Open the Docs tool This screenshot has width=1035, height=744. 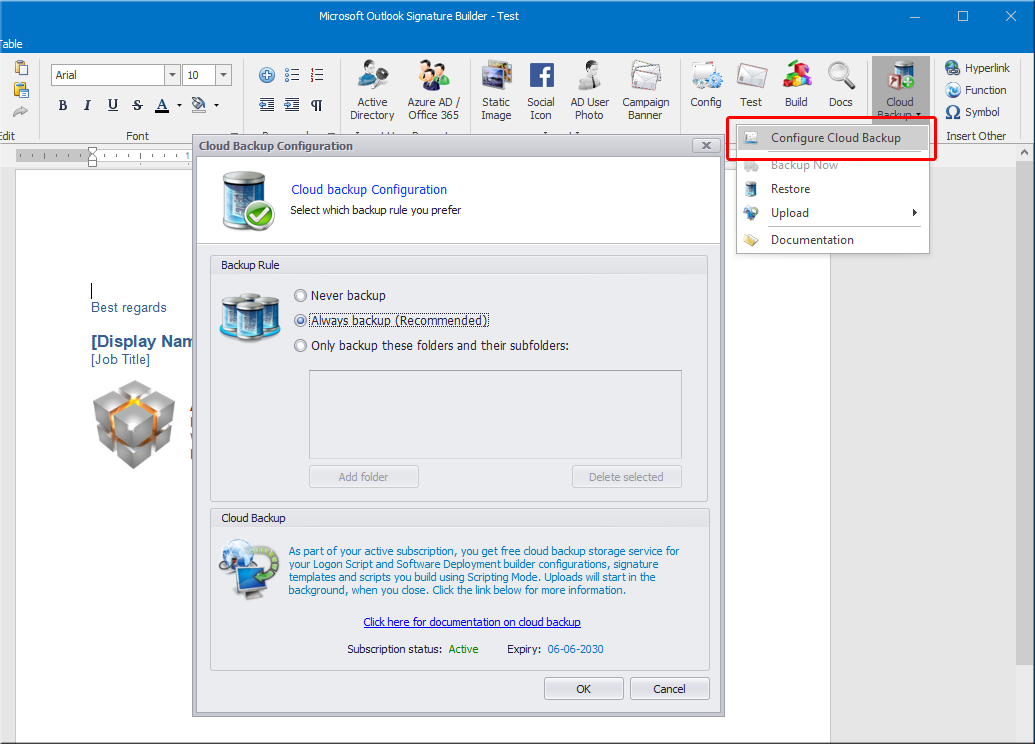pyautogui.click(x=841, y=85)
